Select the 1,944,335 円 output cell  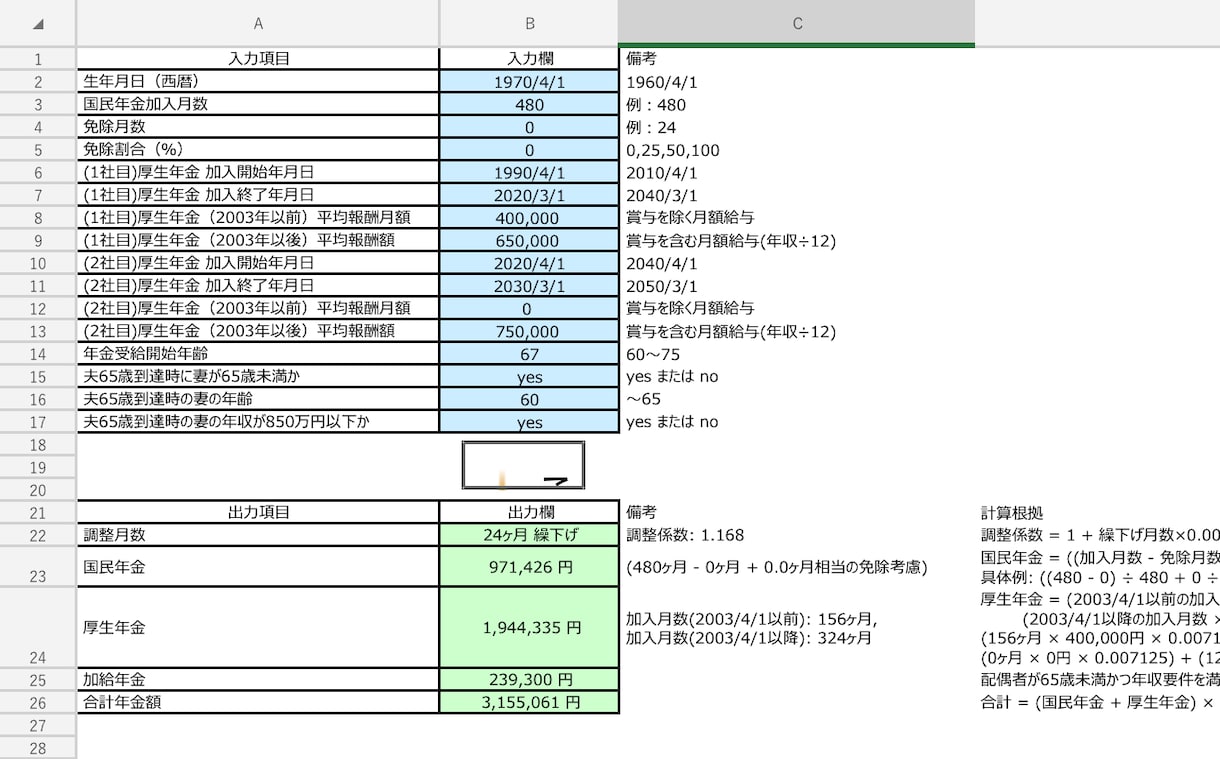tap(529, 628)
